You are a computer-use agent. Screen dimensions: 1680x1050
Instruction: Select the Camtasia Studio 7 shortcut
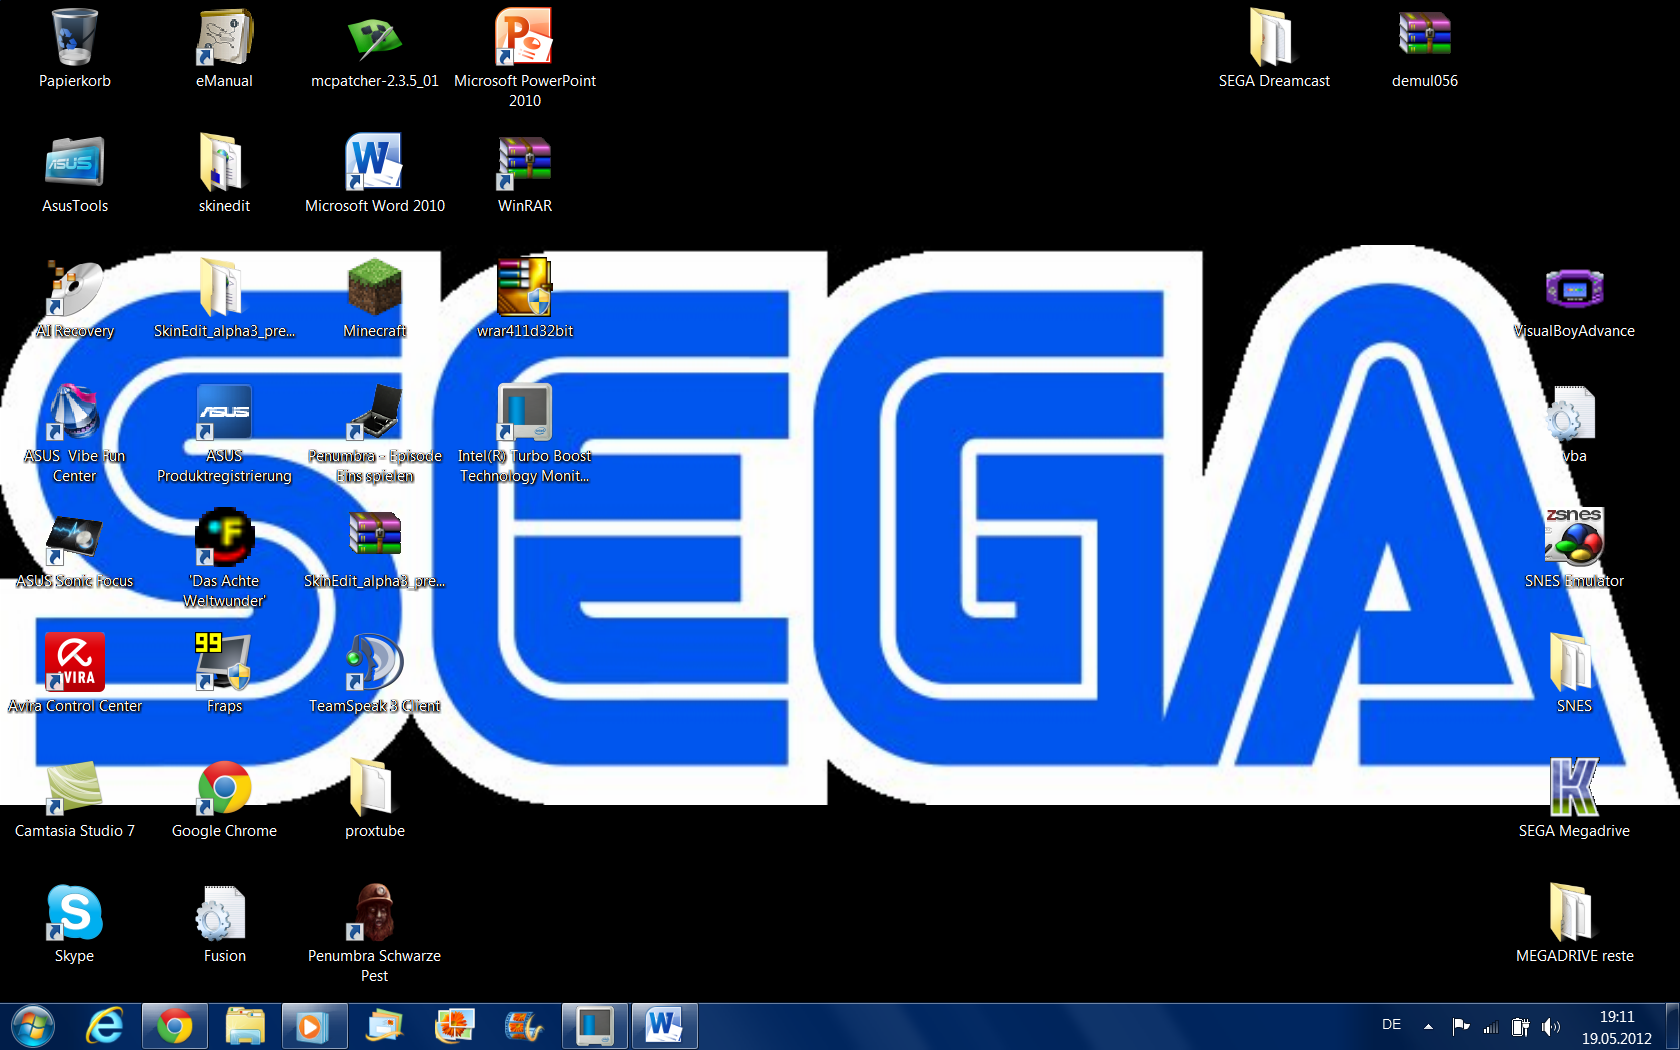click(x=74, y=788)
